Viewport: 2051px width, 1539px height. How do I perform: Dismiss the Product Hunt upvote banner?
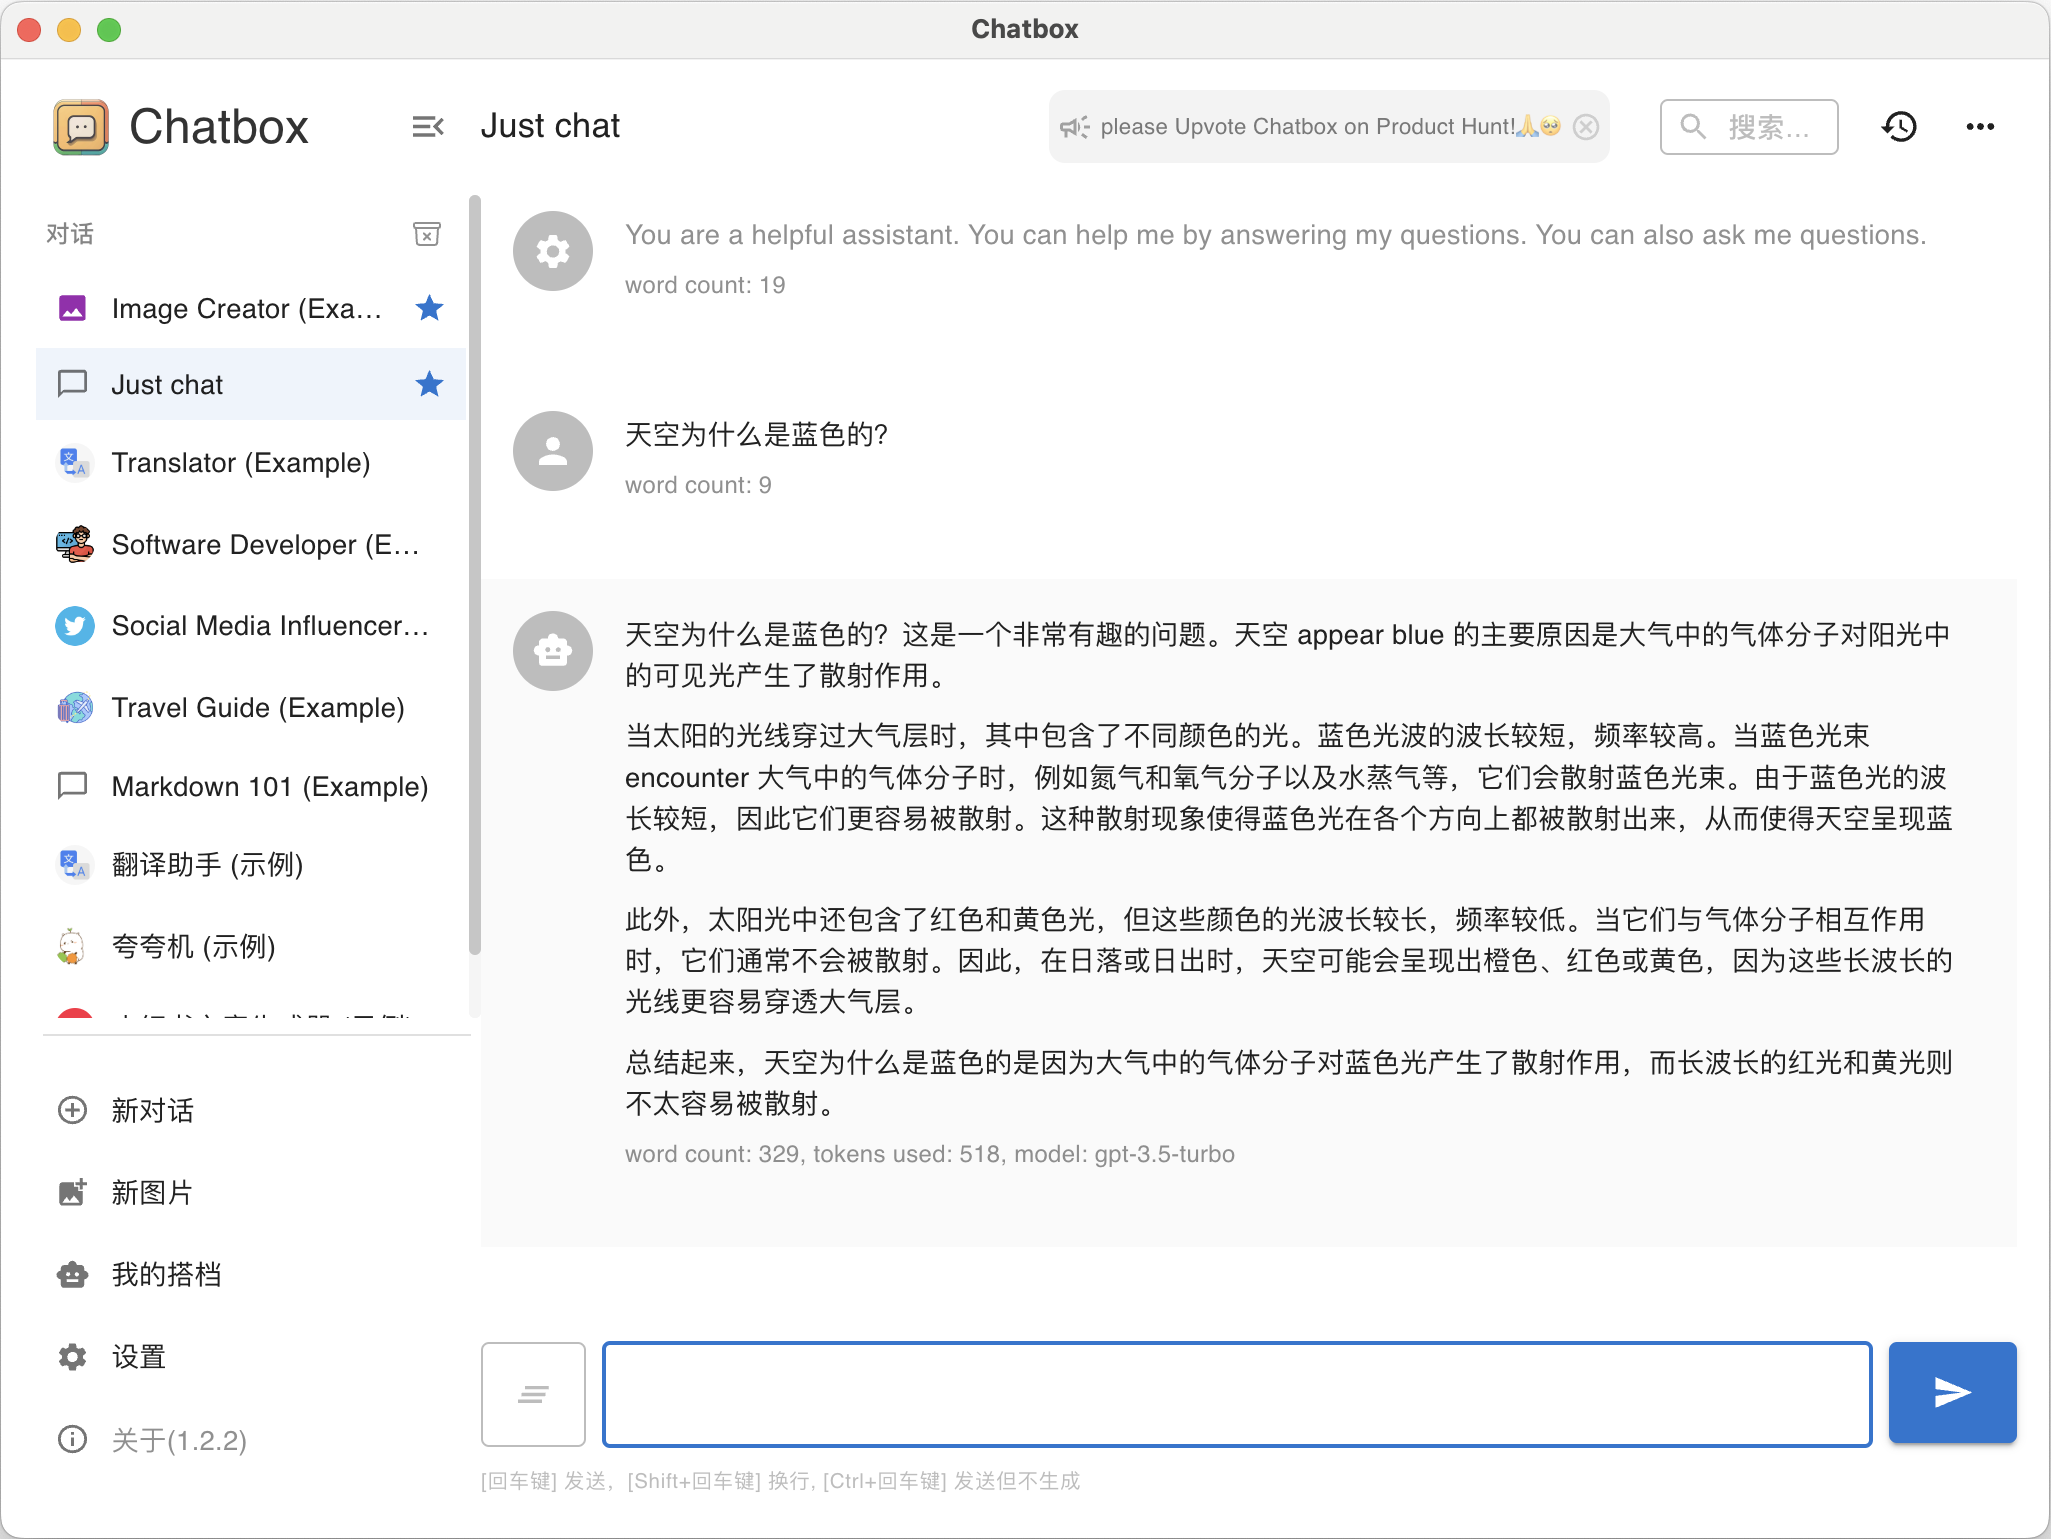coord(1586,127)
